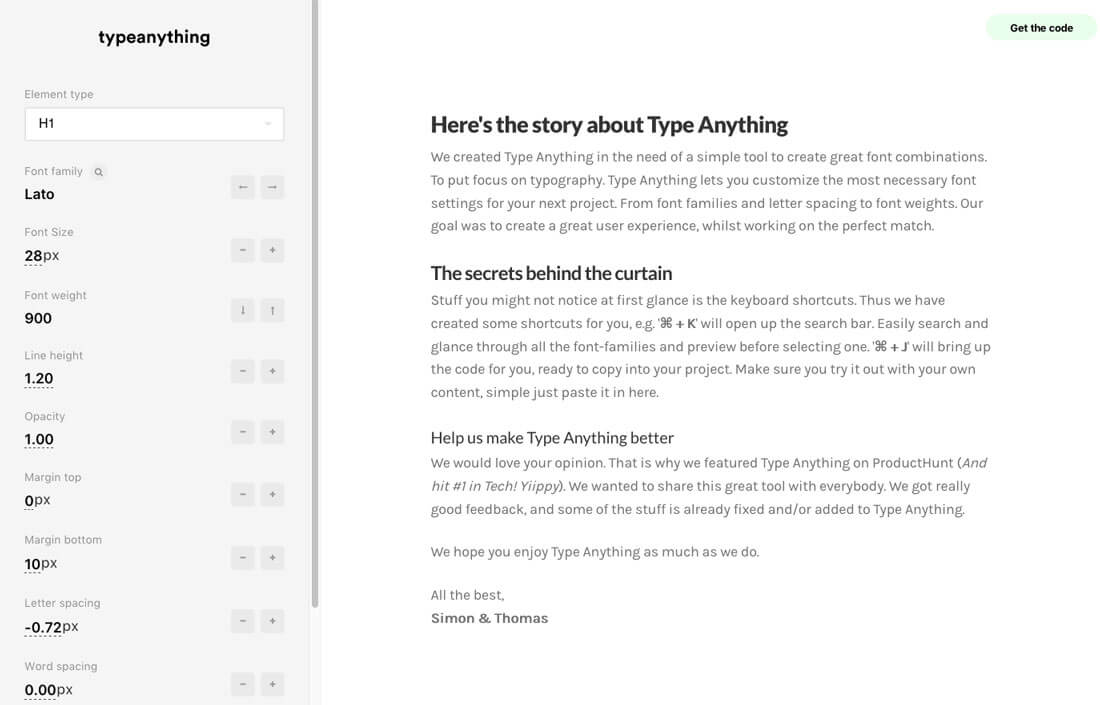Increase line height with plus button
1100x705 pixels.
271,371
